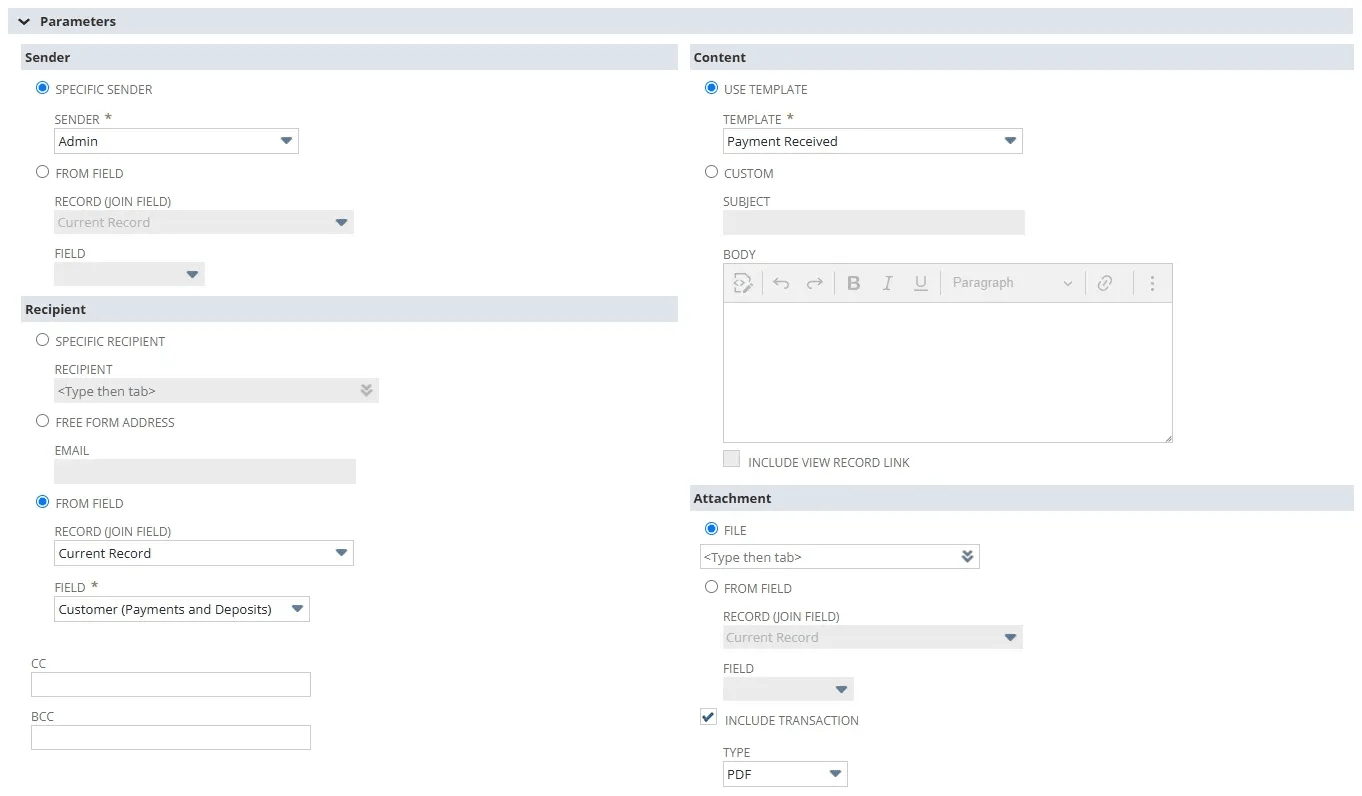The width and height of the screenshot is (1362, 796).
Task: Open the Template dropdown showing Payment Received
Action: [x=872, y=141]
